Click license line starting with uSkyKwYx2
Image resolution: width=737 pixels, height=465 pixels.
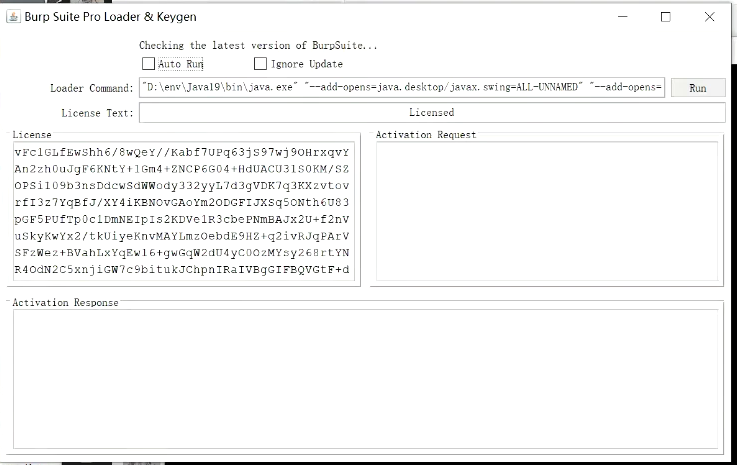[182, 236]
